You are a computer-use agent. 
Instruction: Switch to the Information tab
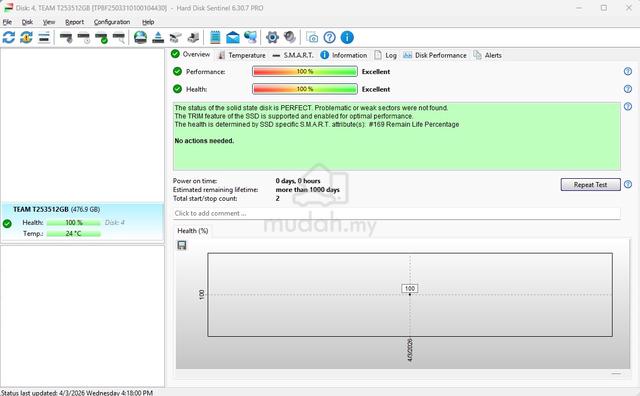[x=344, y=55]
